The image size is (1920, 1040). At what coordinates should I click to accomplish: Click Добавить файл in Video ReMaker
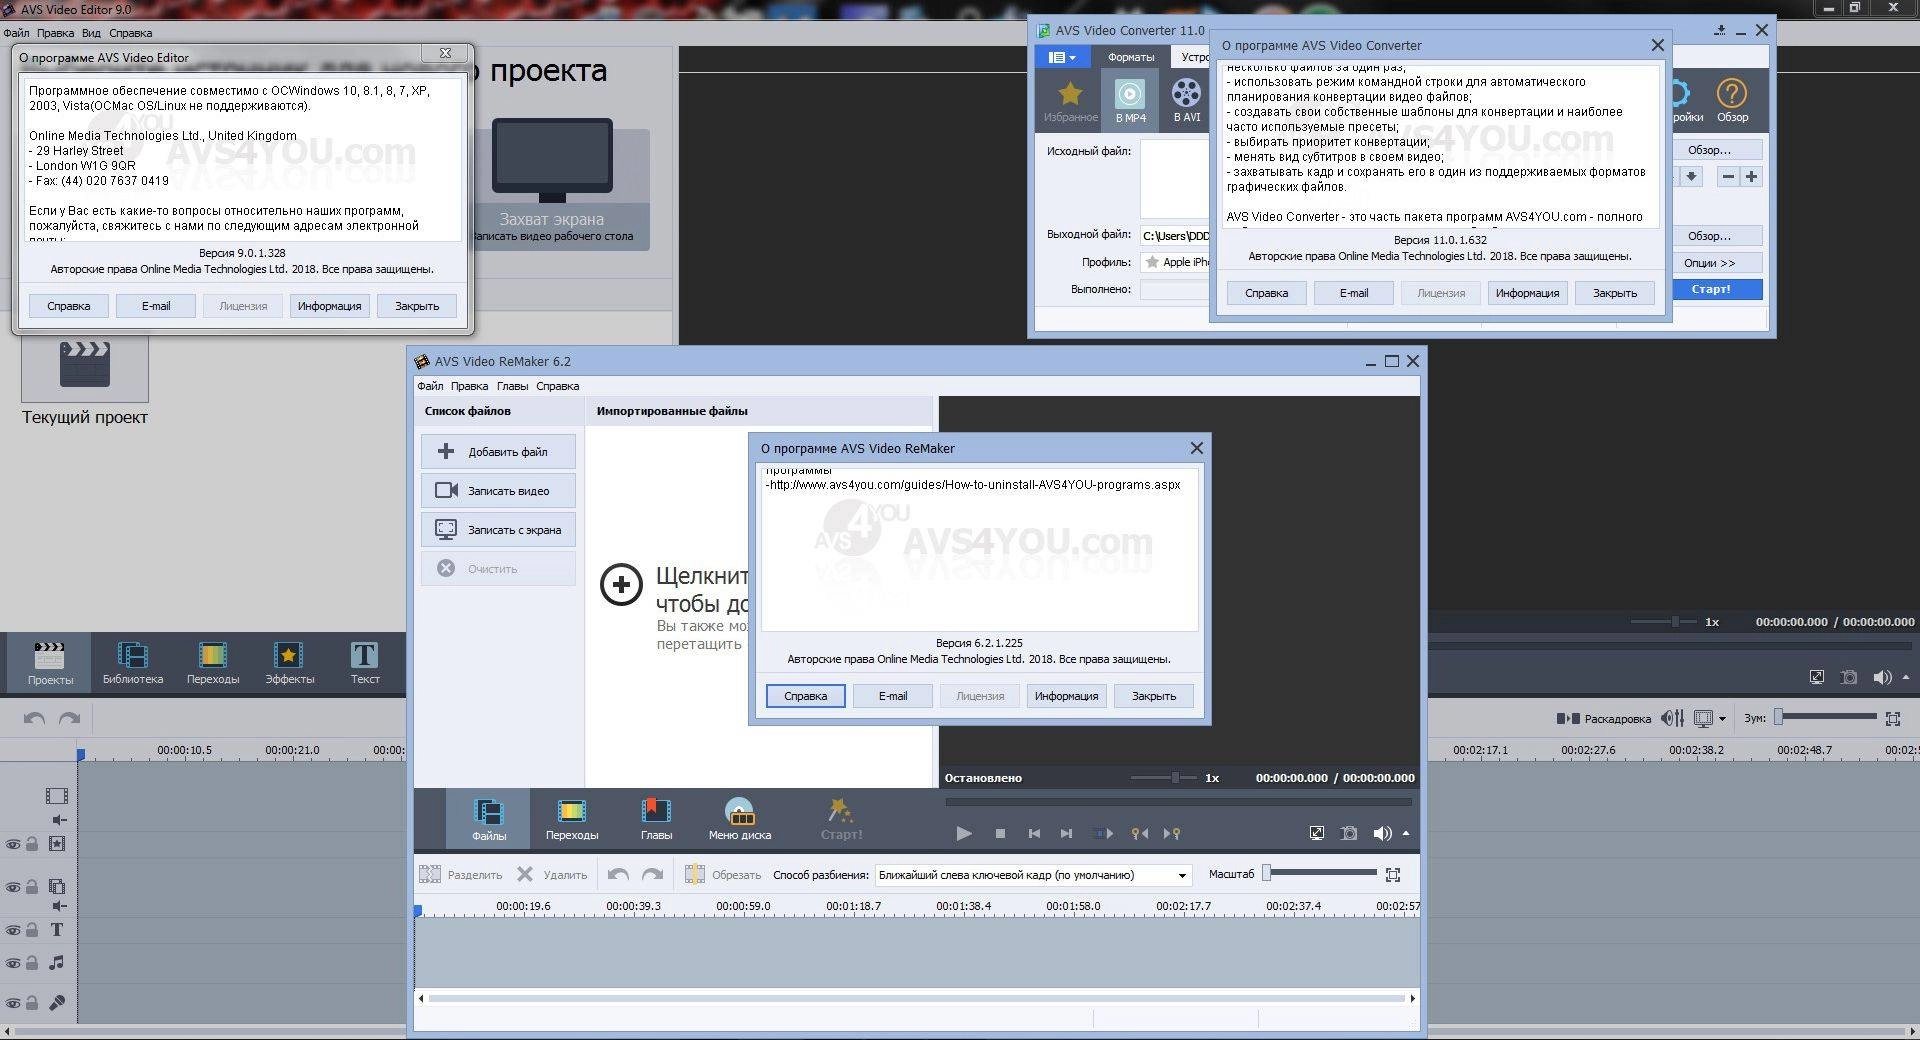click(x=498, y=452)
